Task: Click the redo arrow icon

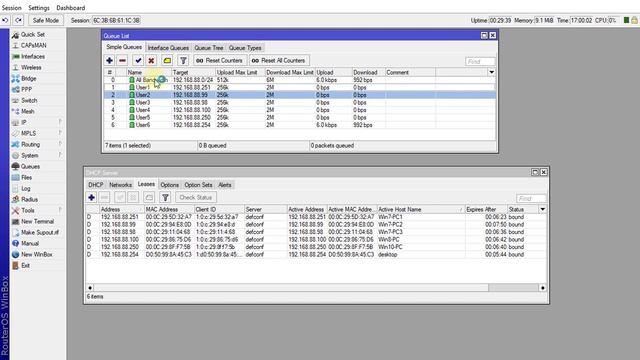Action: click(18, 20)
